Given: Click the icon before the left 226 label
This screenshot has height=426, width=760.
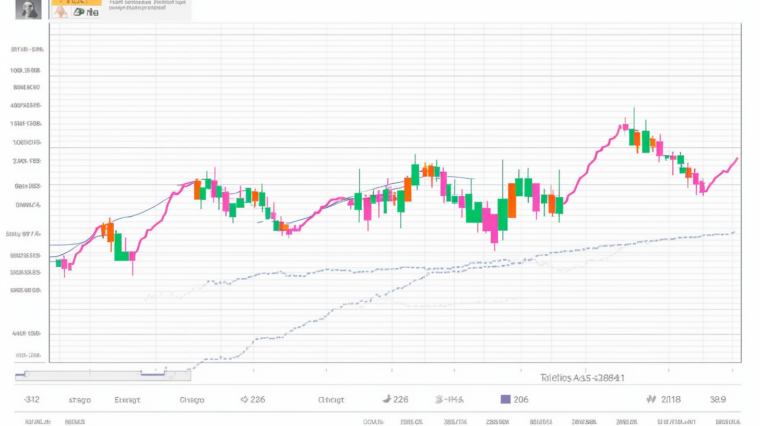Looking at the screenshot, I should click(x=244, y=399).
